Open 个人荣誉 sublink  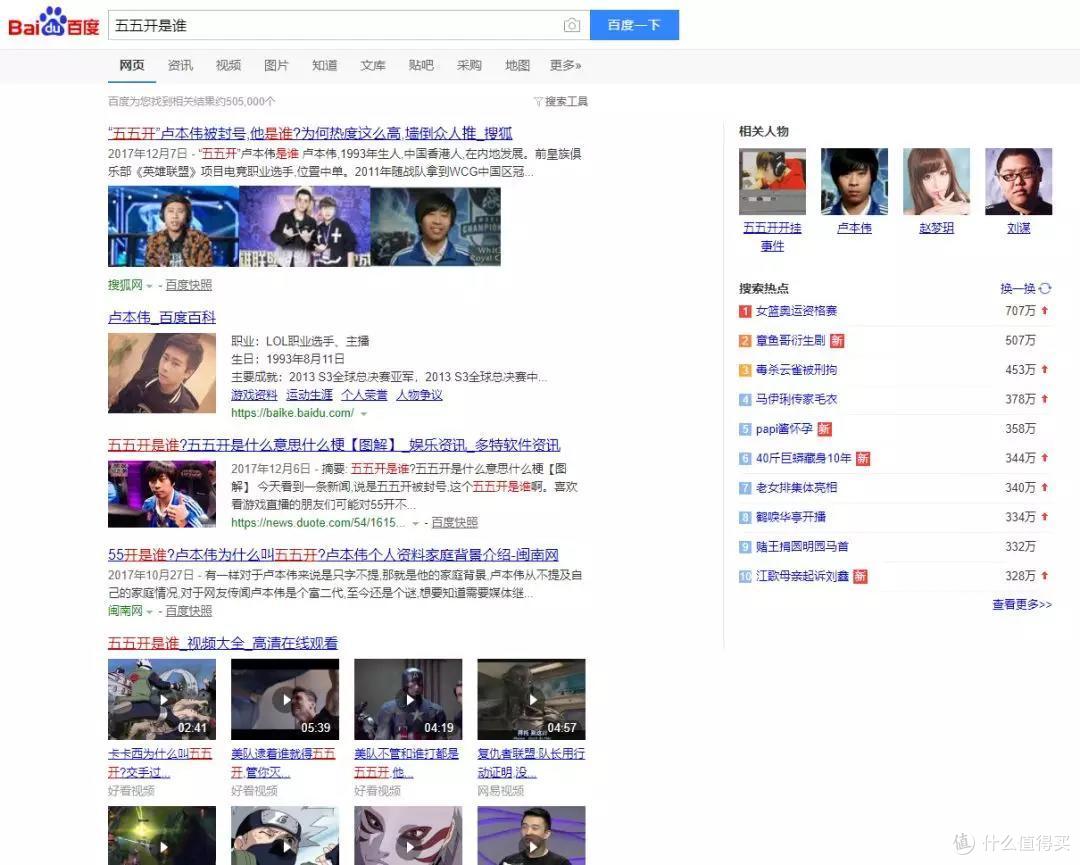(364, 395)
